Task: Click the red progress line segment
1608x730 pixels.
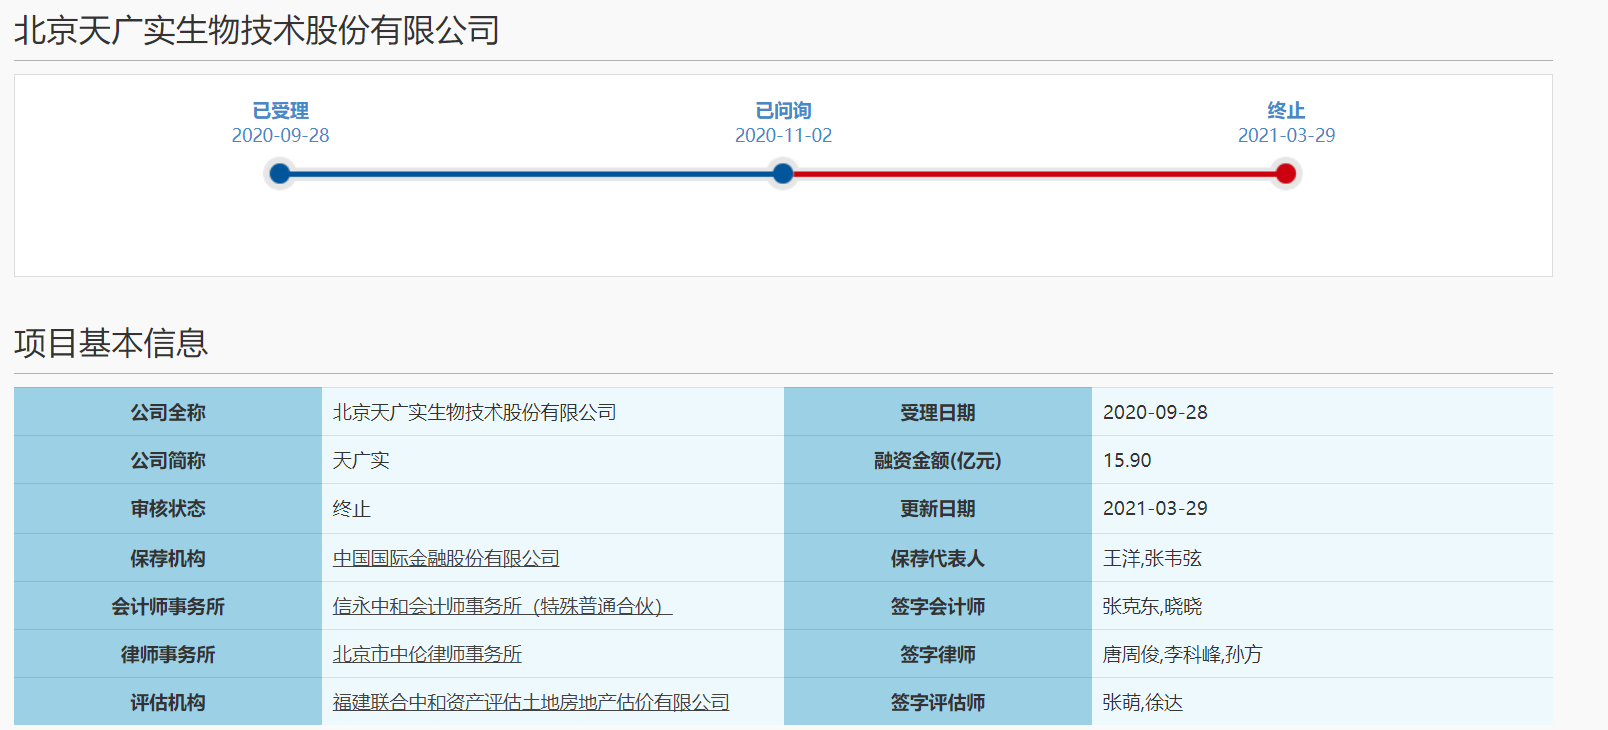Action: pyautogui.click(x=1035, y=174)
